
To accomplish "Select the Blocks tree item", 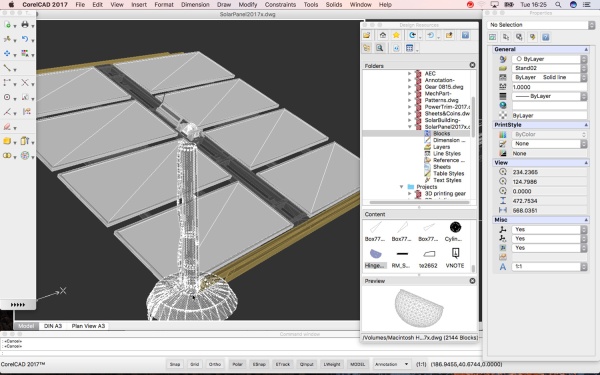I will tap(441, 134).
